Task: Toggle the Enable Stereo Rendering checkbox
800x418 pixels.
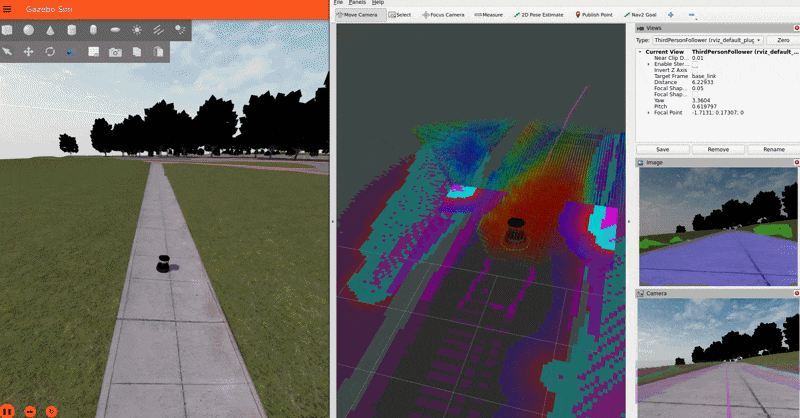Action: click(695, 63)
